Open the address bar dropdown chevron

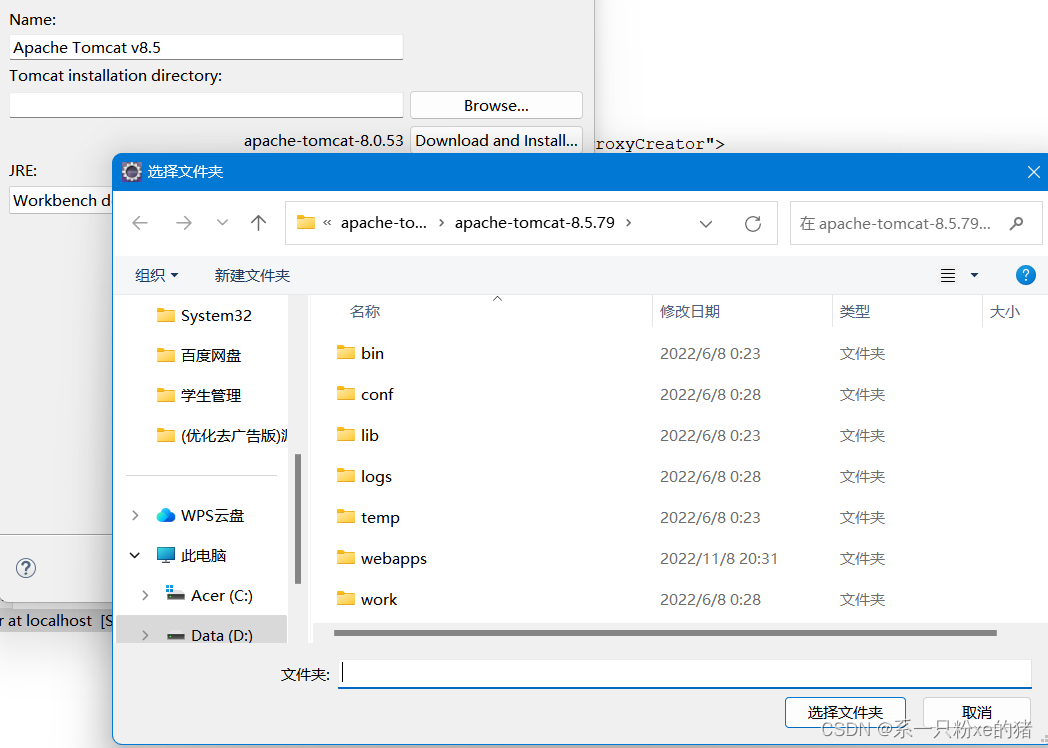pyautogui.click(x=706, y=222)
